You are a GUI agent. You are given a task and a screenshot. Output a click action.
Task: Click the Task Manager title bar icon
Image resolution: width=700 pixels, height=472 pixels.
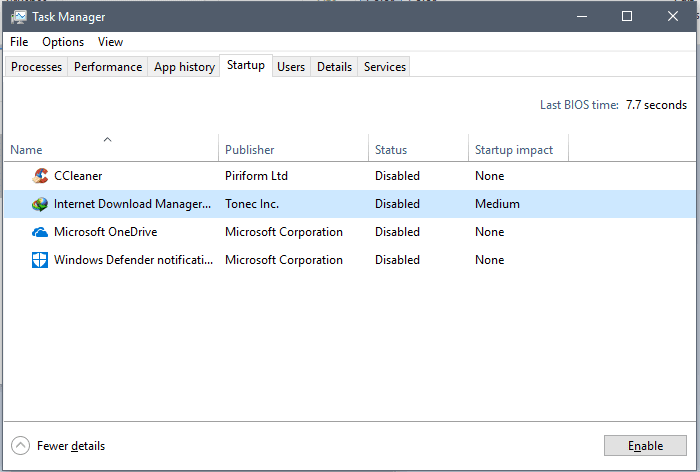pyautogui.click(x=18, y=17)
